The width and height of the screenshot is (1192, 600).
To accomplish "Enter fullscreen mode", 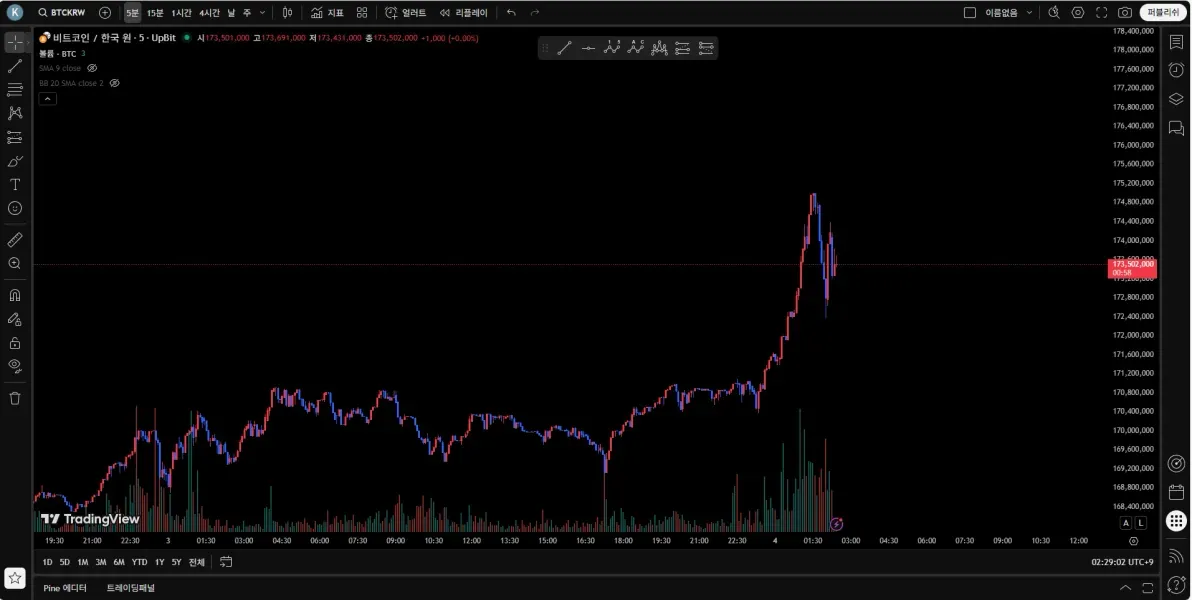I will click(1102, 13).
